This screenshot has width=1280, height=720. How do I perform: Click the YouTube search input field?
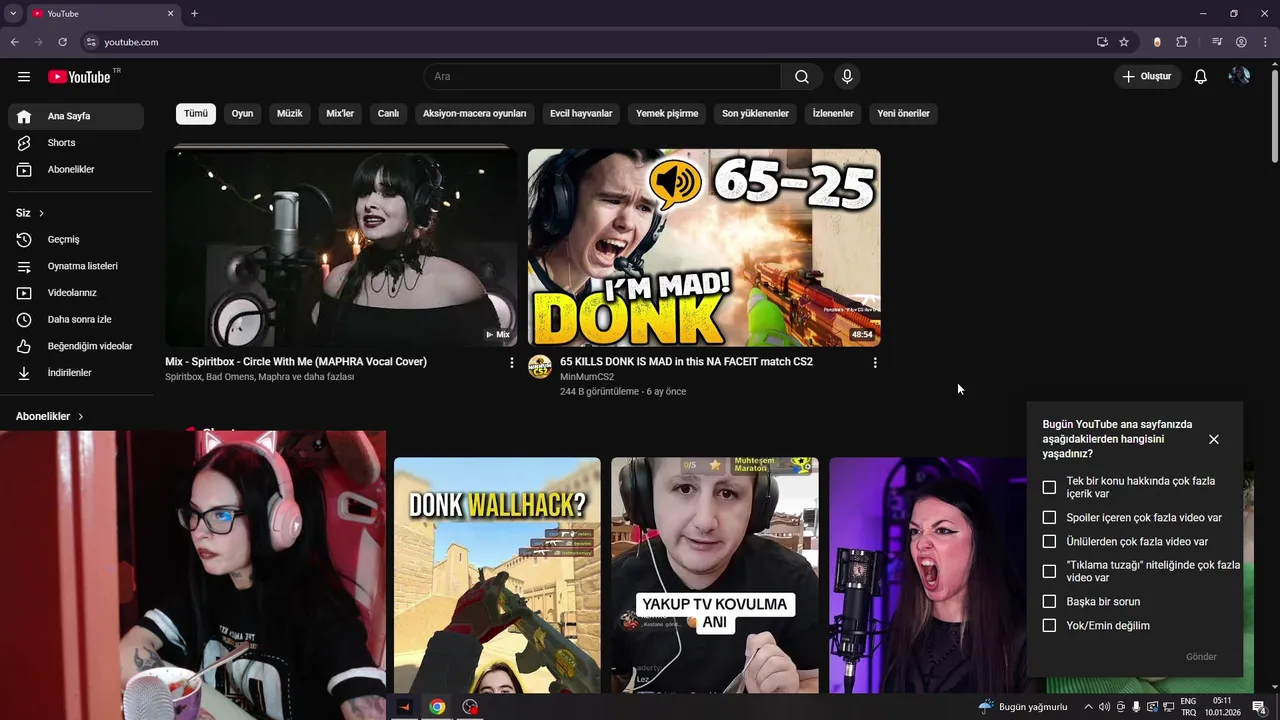(x=602, y=77)
